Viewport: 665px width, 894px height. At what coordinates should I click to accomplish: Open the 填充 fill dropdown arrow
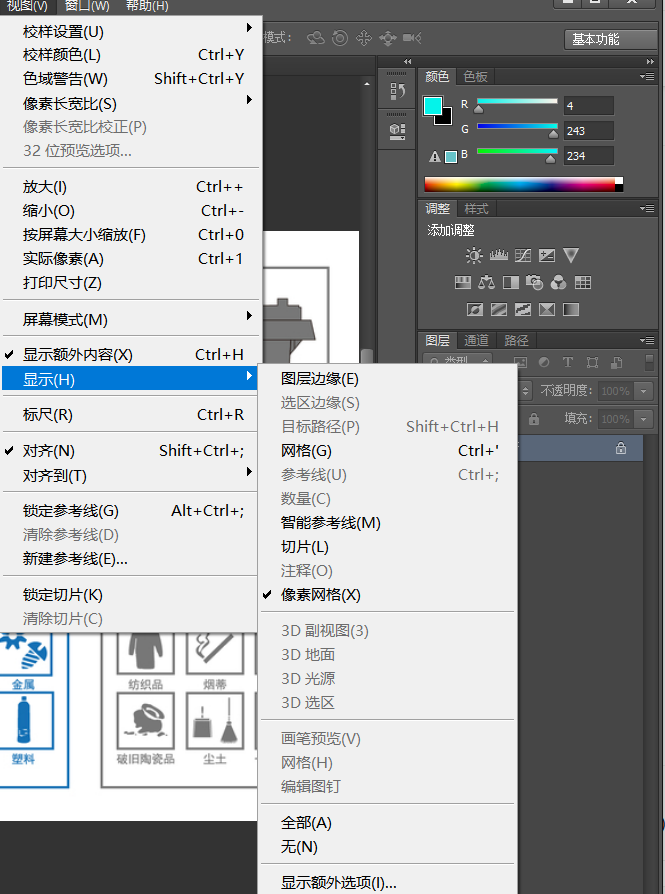(643, 419)
